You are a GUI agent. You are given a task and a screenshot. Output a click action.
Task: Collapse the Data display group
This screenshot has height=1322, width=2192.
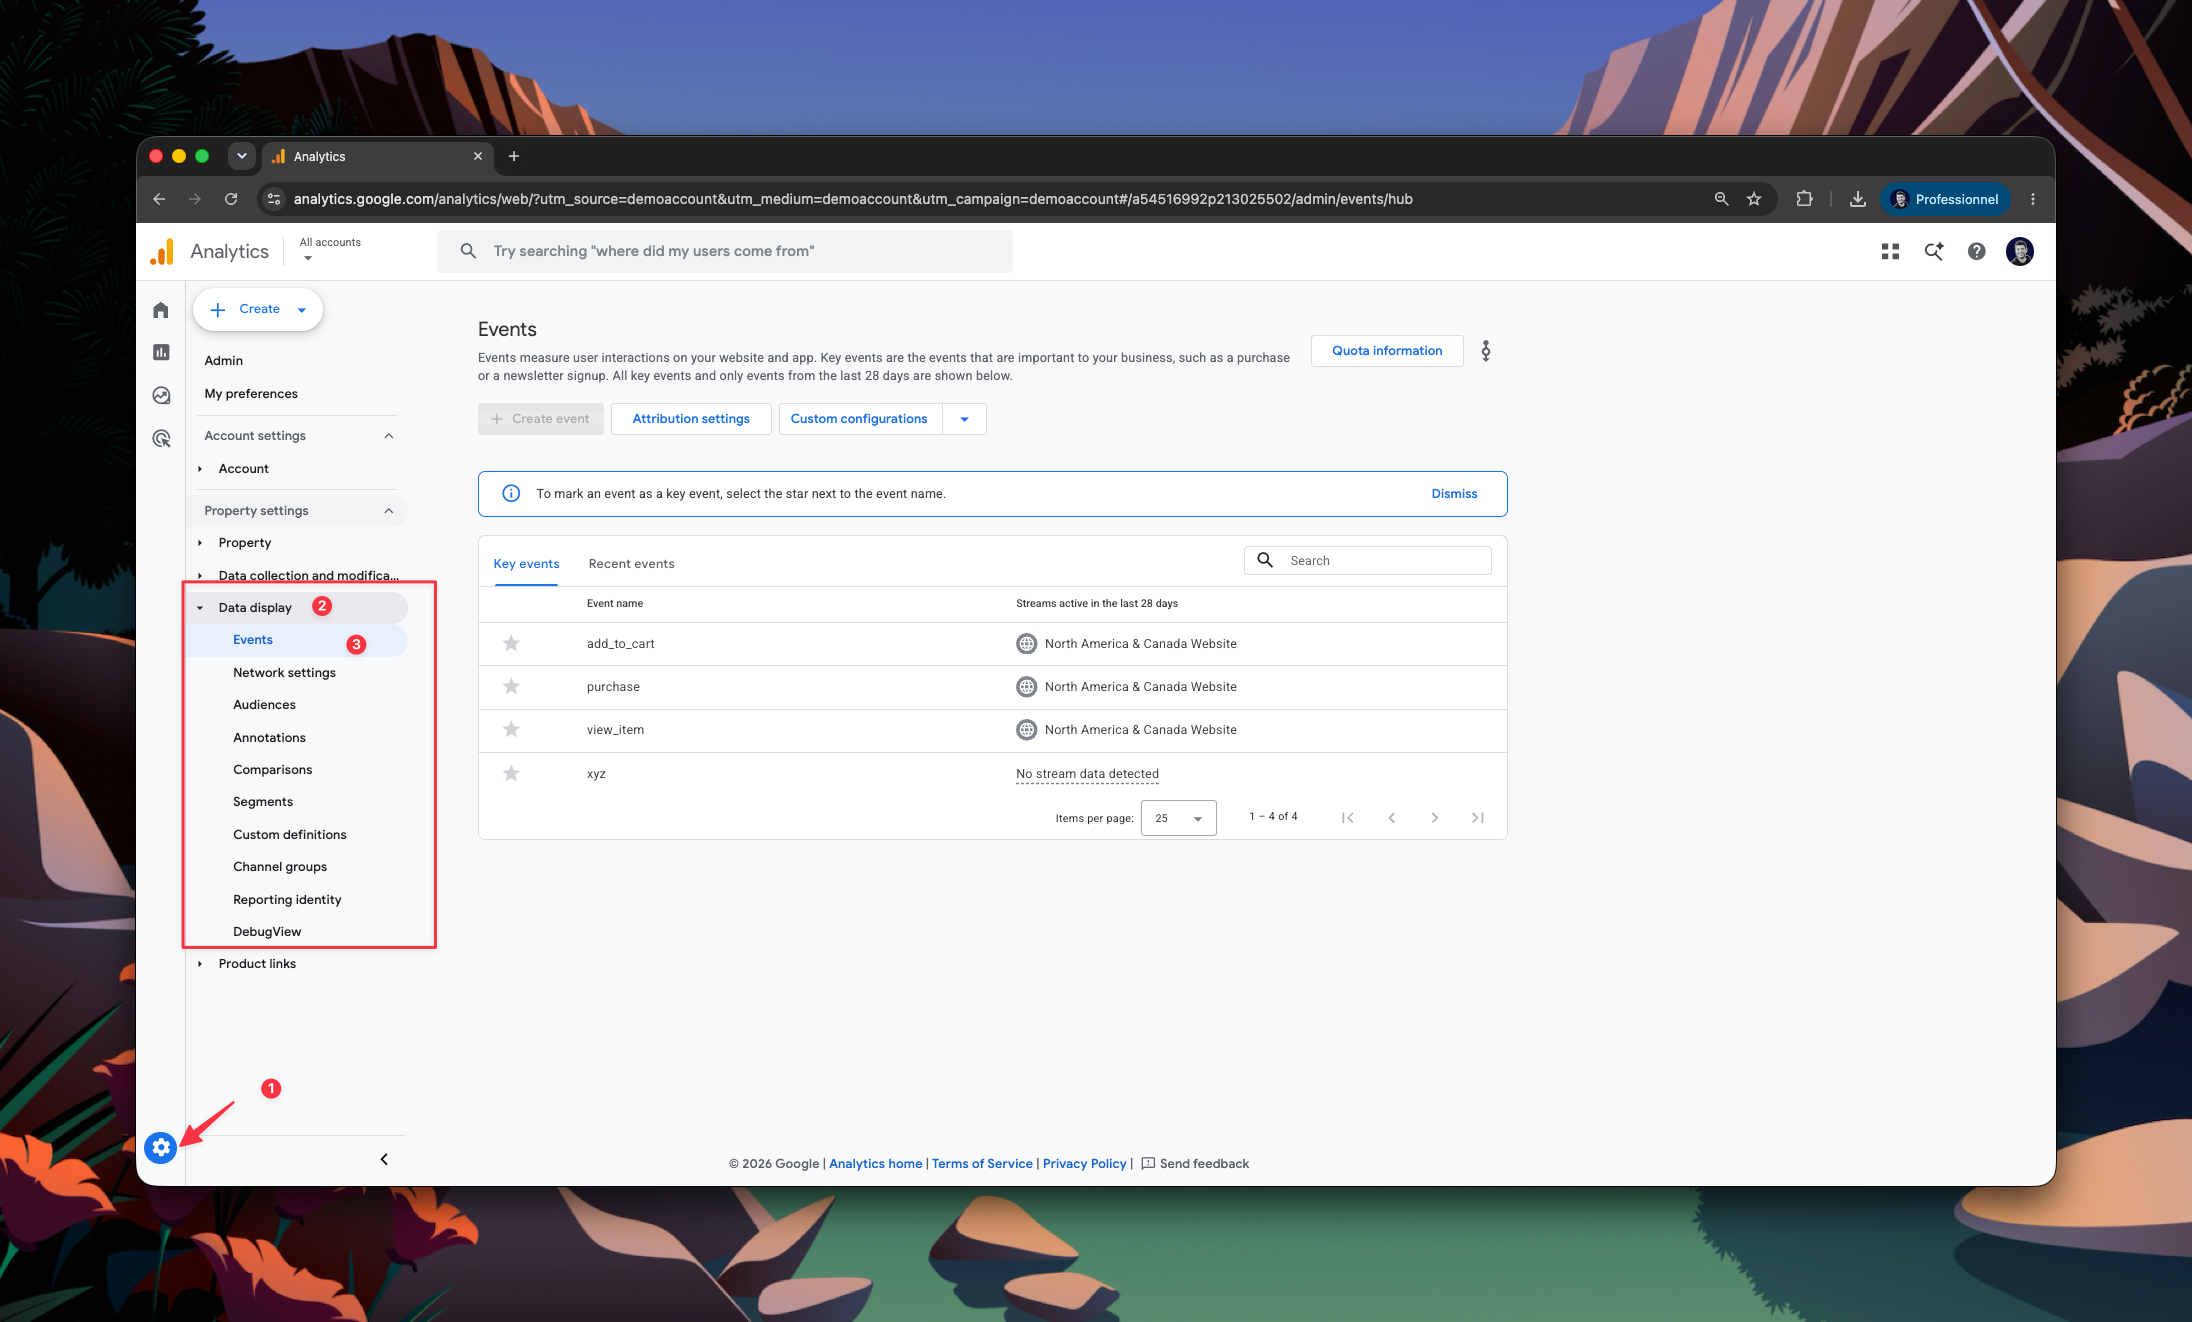(200, 608)
